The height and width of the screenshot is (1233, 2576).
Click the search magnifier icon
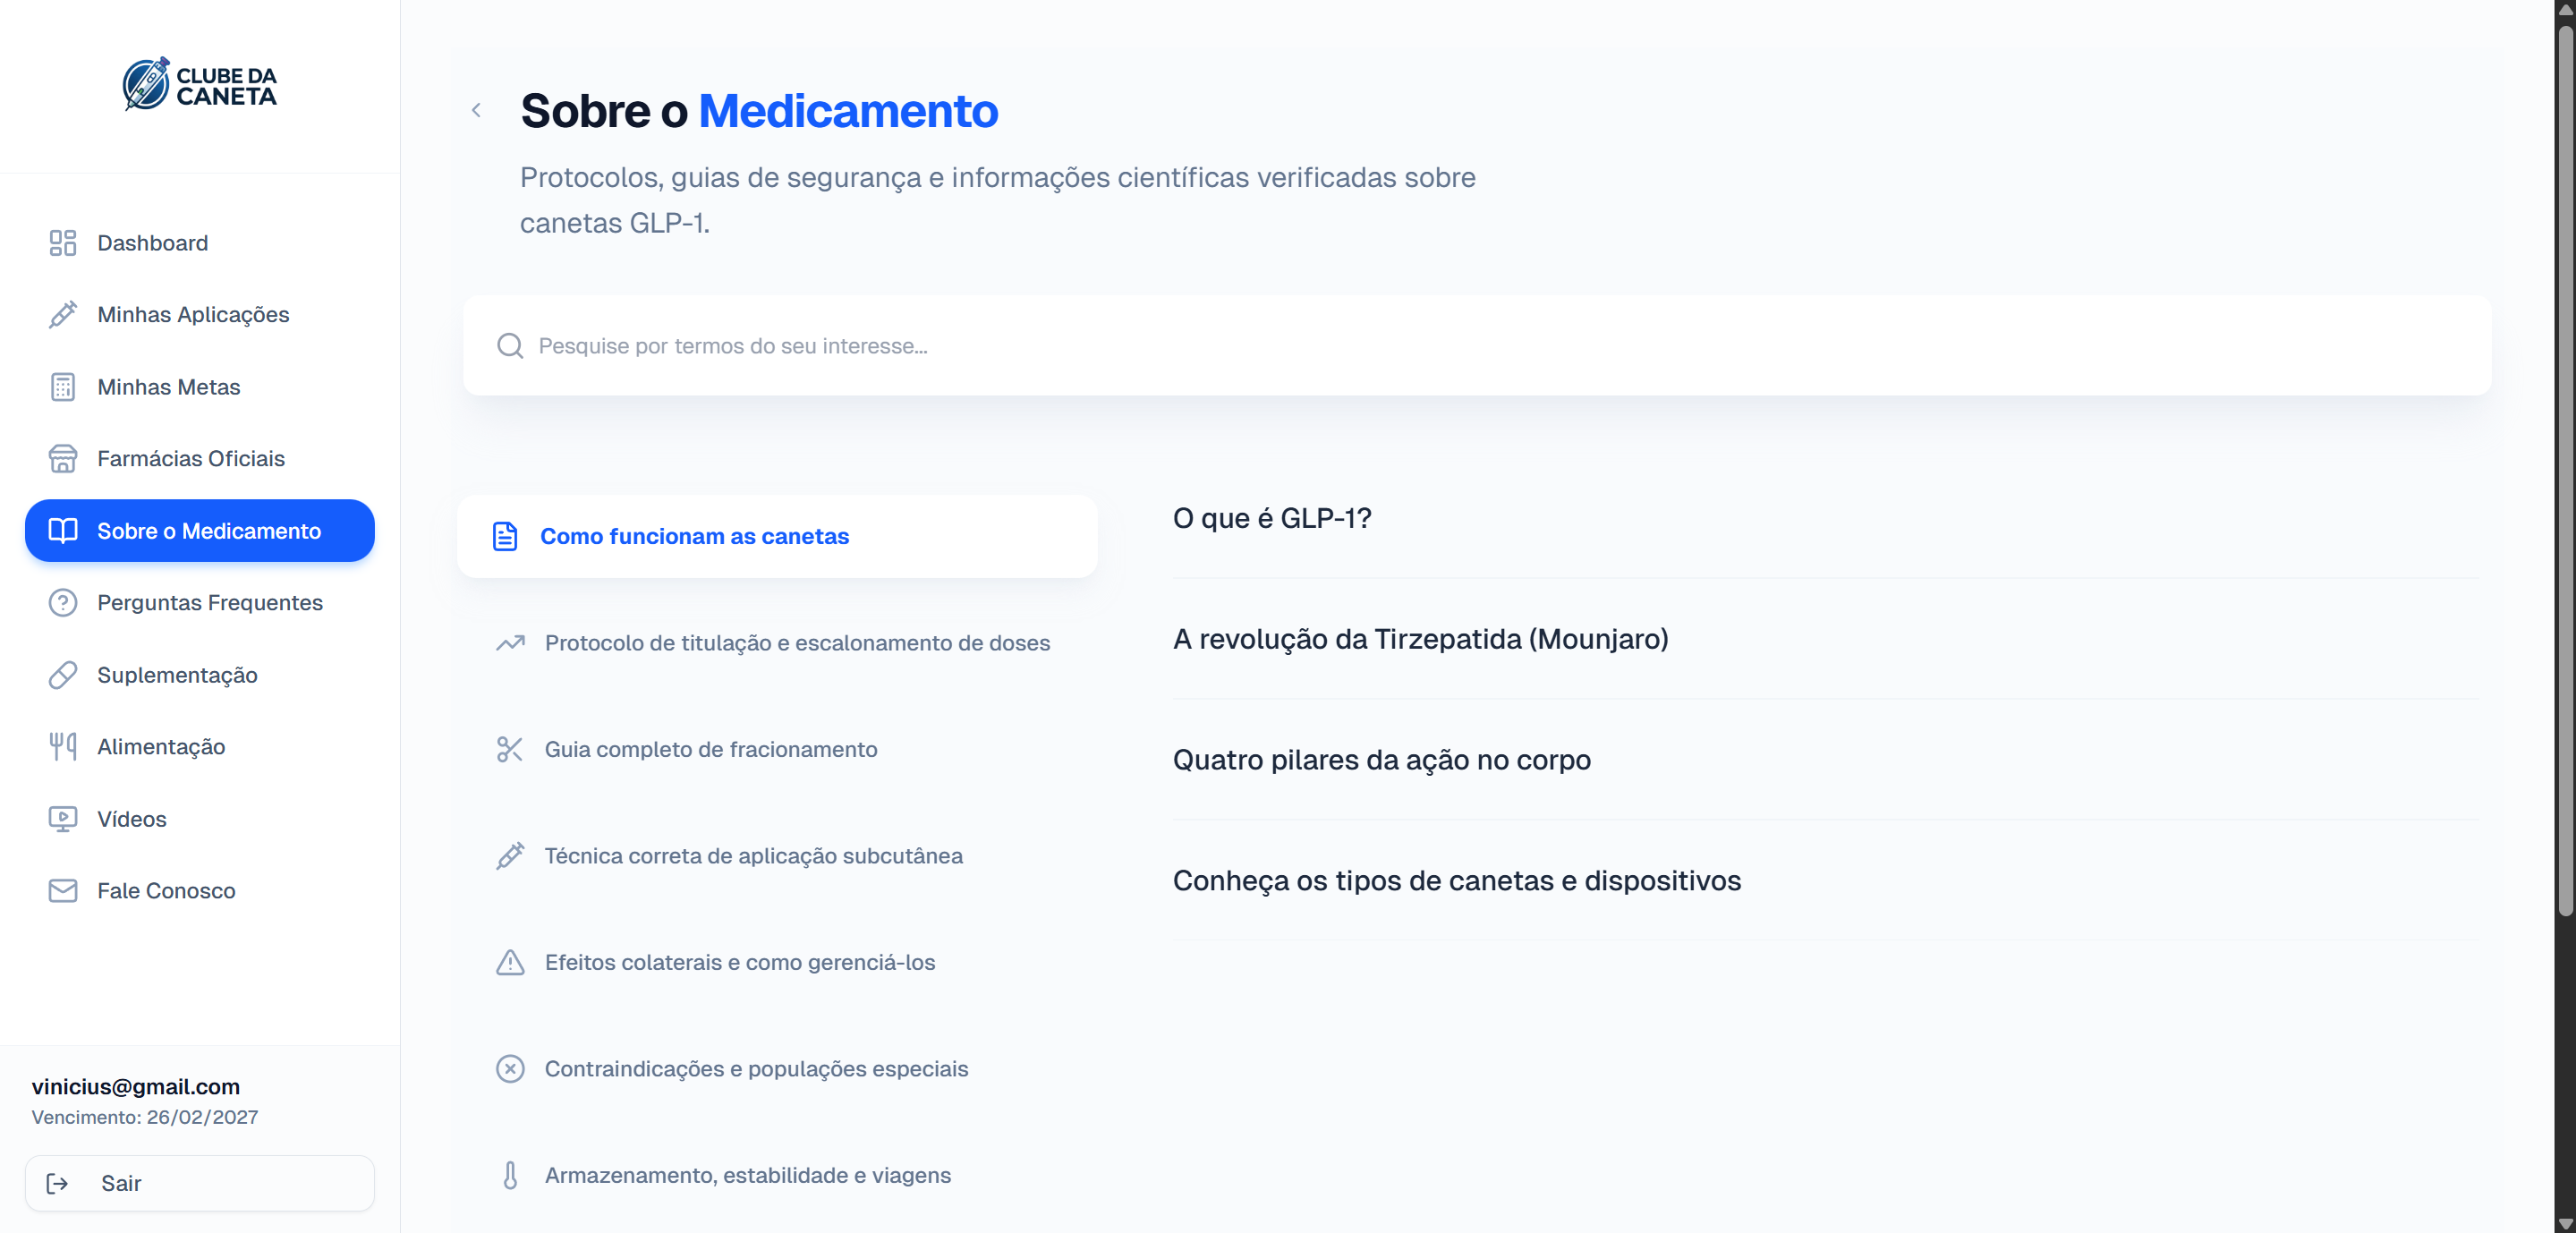click(510, 346)
